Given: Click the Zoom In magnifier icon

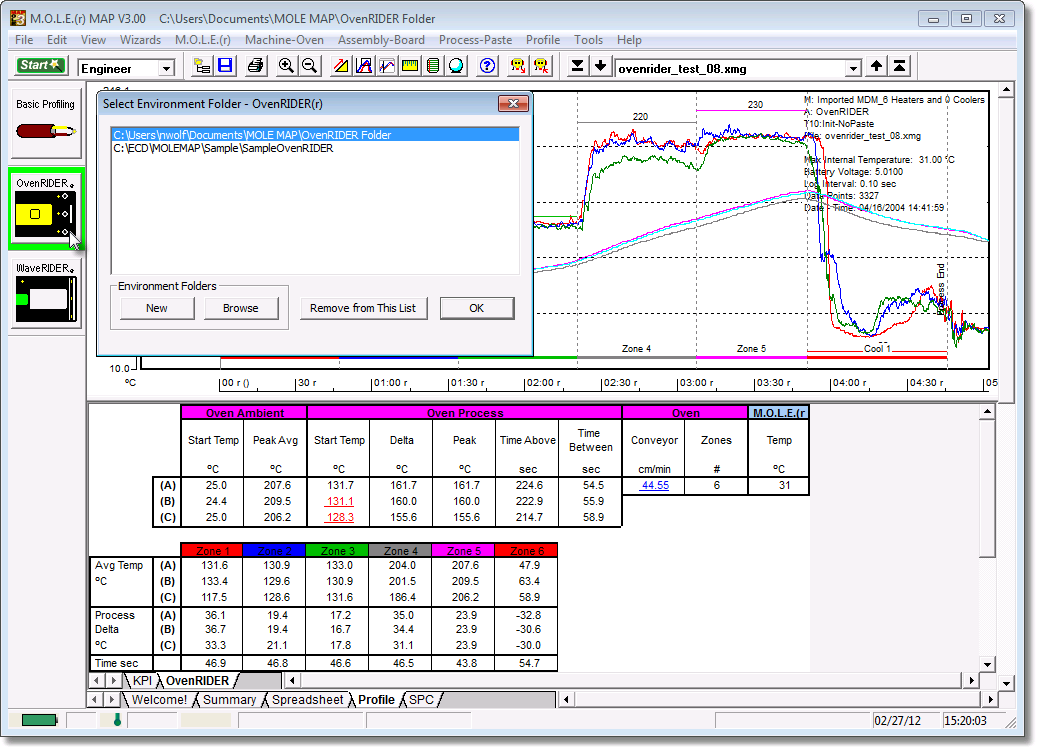Looking at the screenshot, I should coord(286,66).
